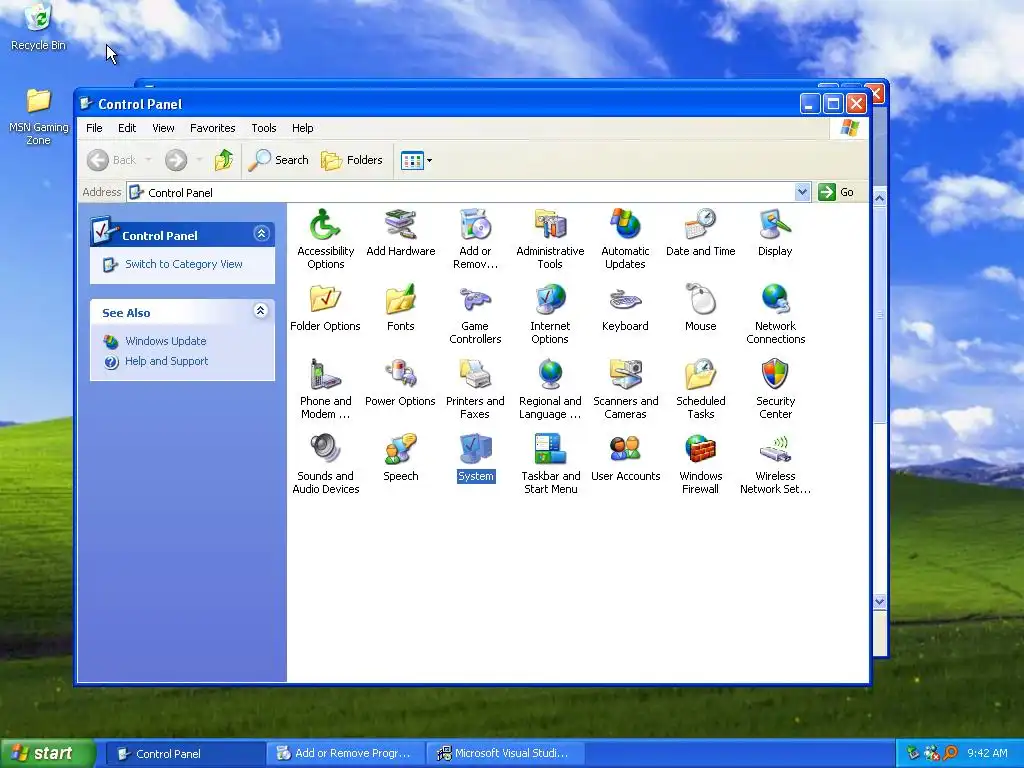Select the MSN Gaming Zone desktop folder
The height and width of the screenshot is (768, 1024).
tap(39, 117)
